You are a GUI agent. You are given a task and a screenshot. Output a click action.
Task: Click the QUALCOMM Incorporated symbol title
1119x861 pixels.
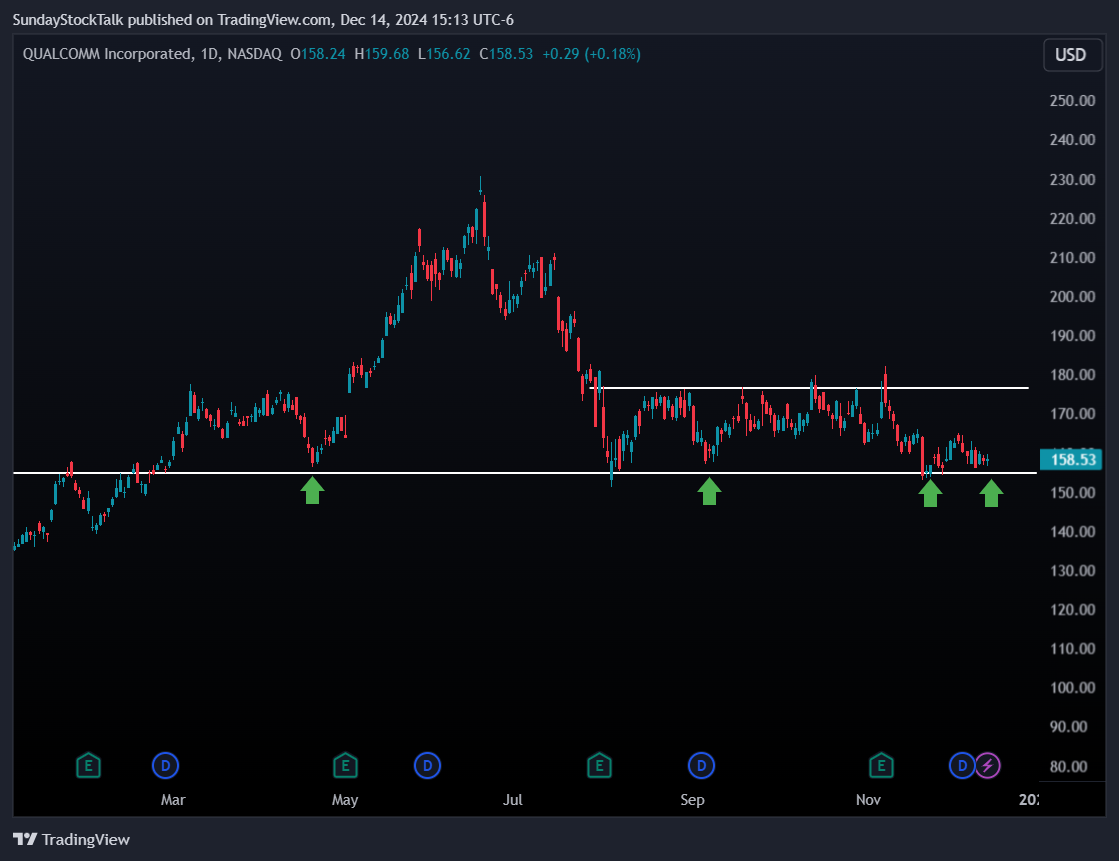(x=107, y=54)
